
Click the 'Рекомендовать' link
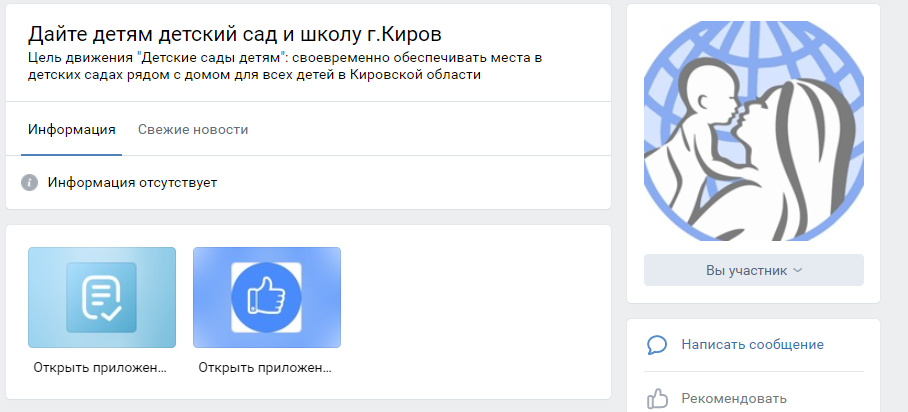[734, 399]
